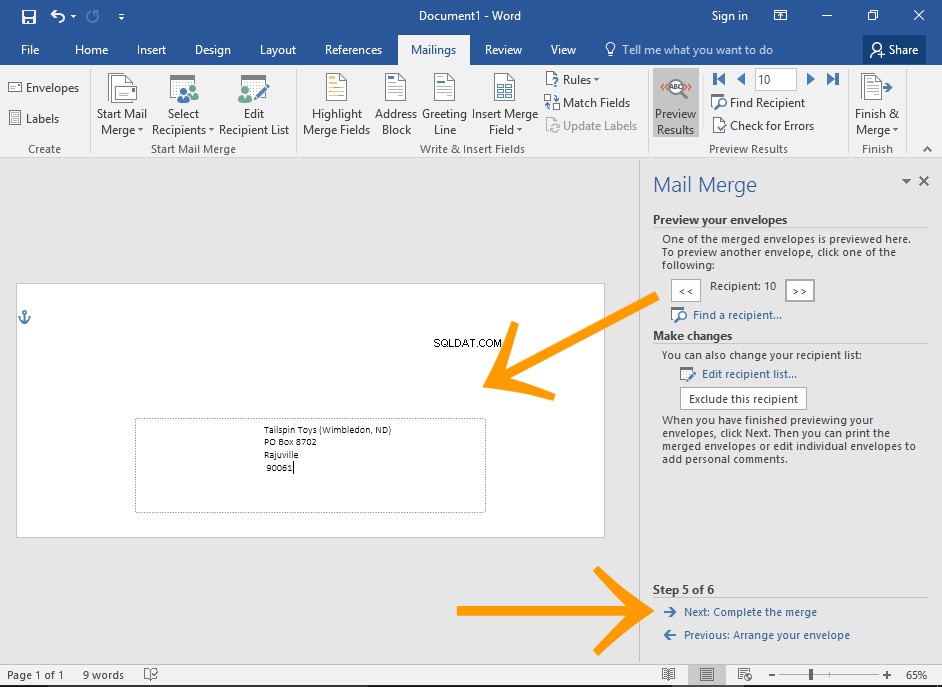Jump to the last record

click(833, 79)
